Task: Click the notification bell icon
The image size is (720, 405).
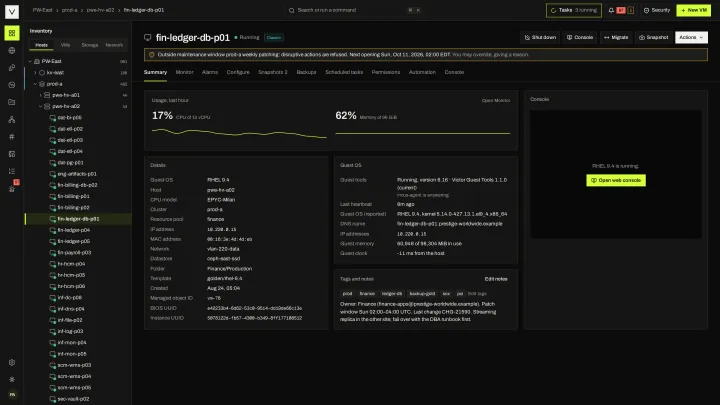Action: pos(611,10)
